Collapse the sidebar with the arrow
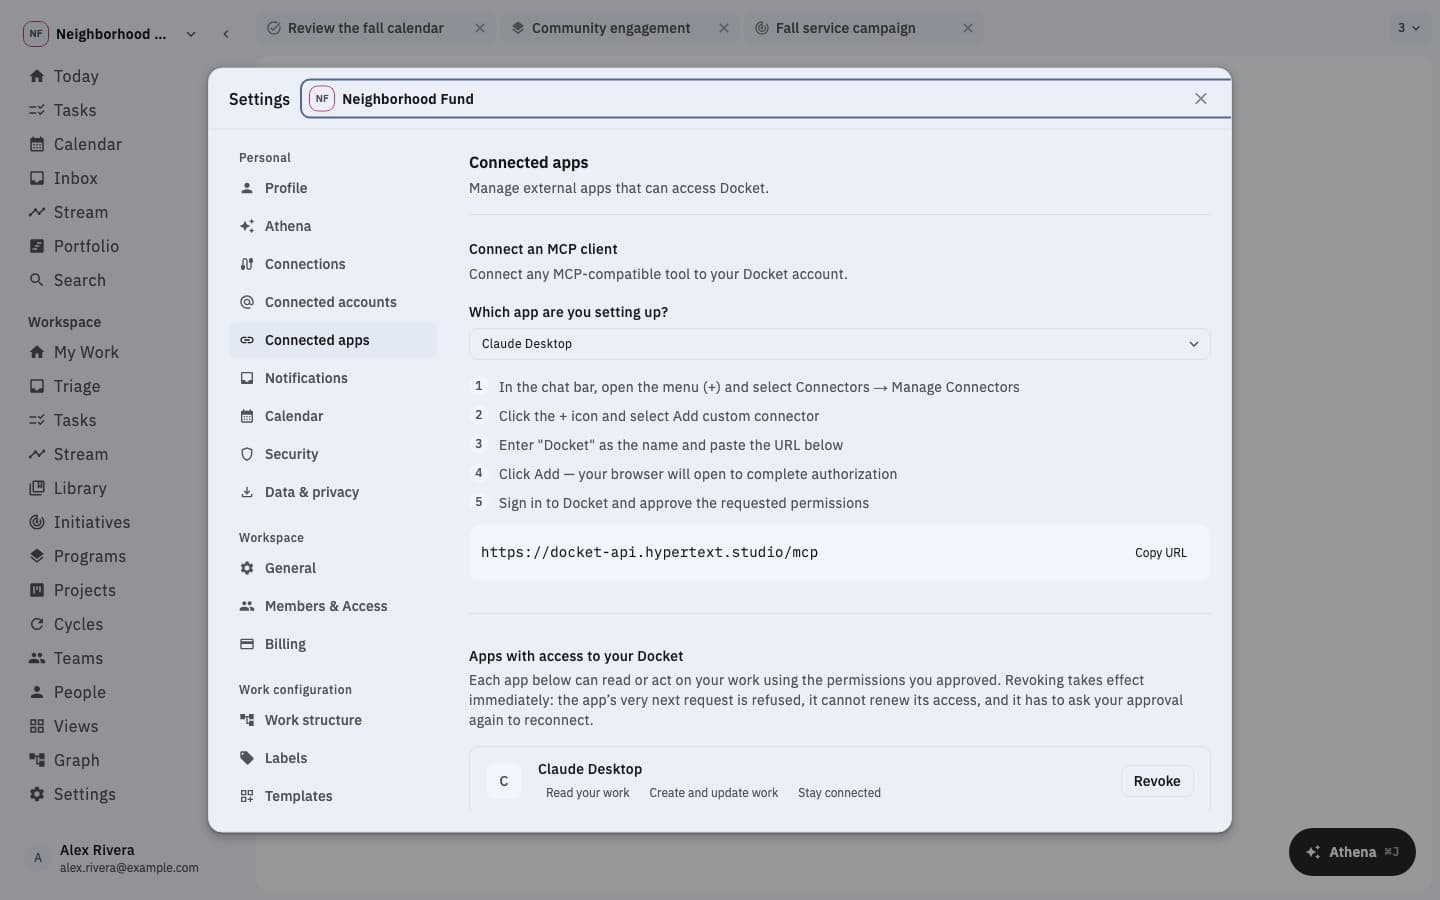This screenshot has height=900, width=1440. pyautogui.click(x=226, y=34)
